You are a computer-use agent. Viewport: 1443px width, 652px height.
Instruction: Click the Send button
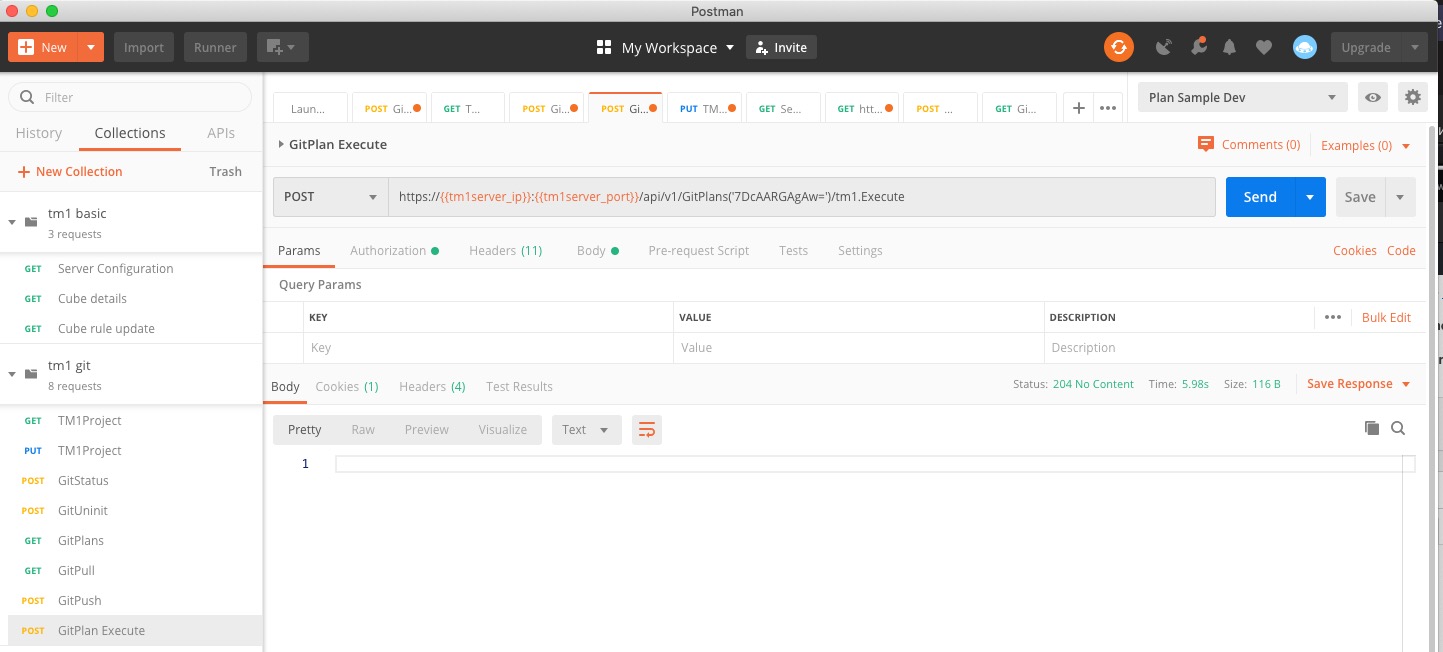(1260, 197)
